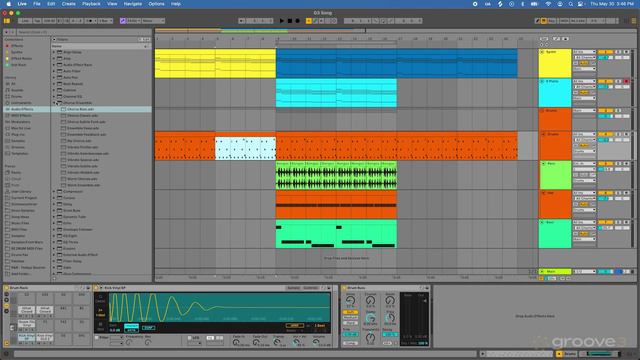Viewport: 640px width, 360px height.
Task: Adjust the Drive knob in Drum Buss
Action: point(350,301)
